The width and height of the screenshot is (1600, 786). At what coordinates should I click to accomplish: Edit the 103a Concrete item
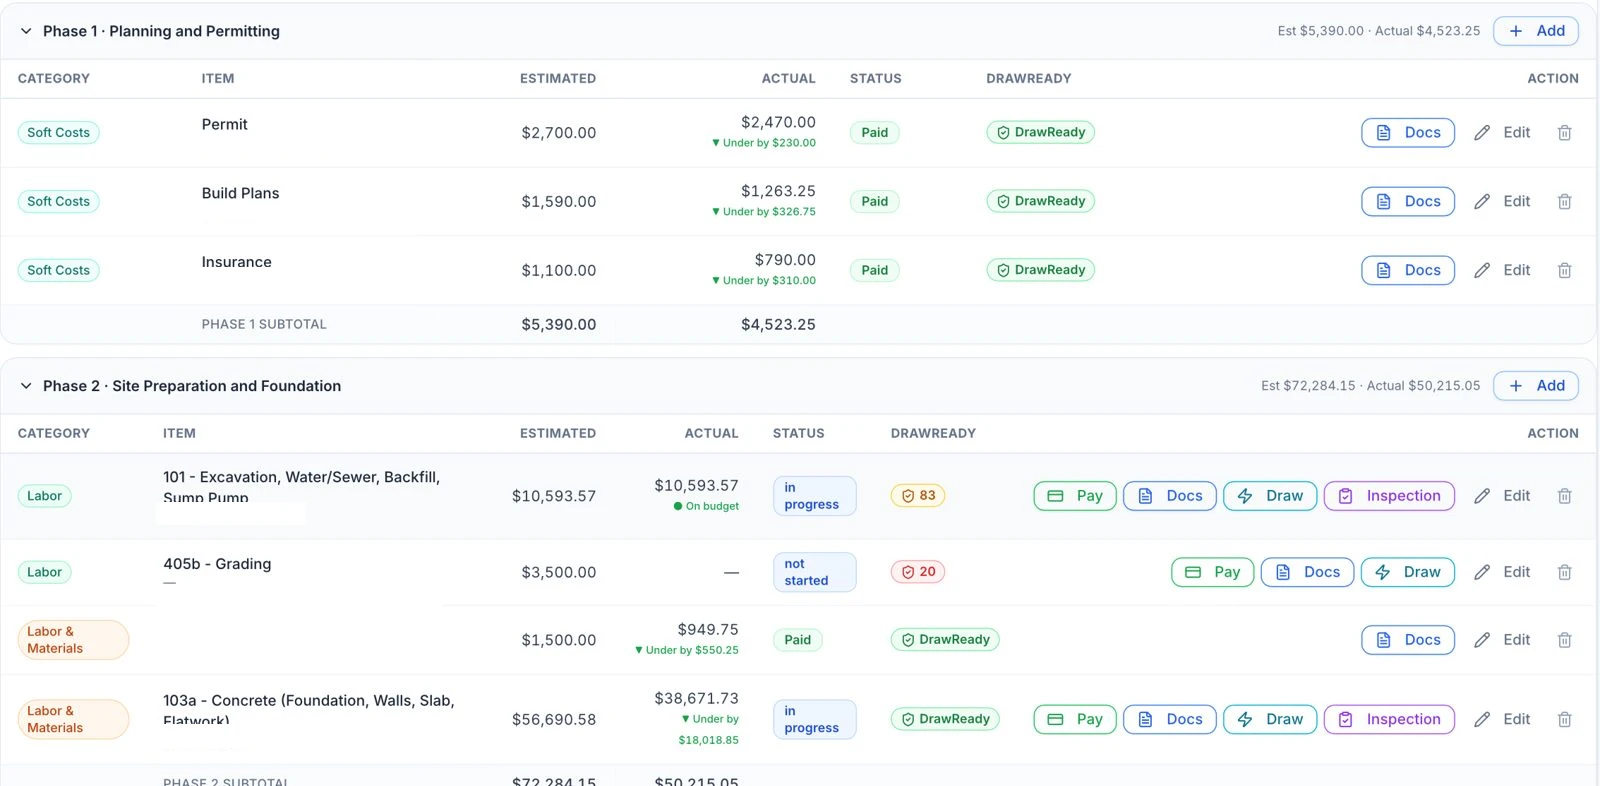point(1502,719)
